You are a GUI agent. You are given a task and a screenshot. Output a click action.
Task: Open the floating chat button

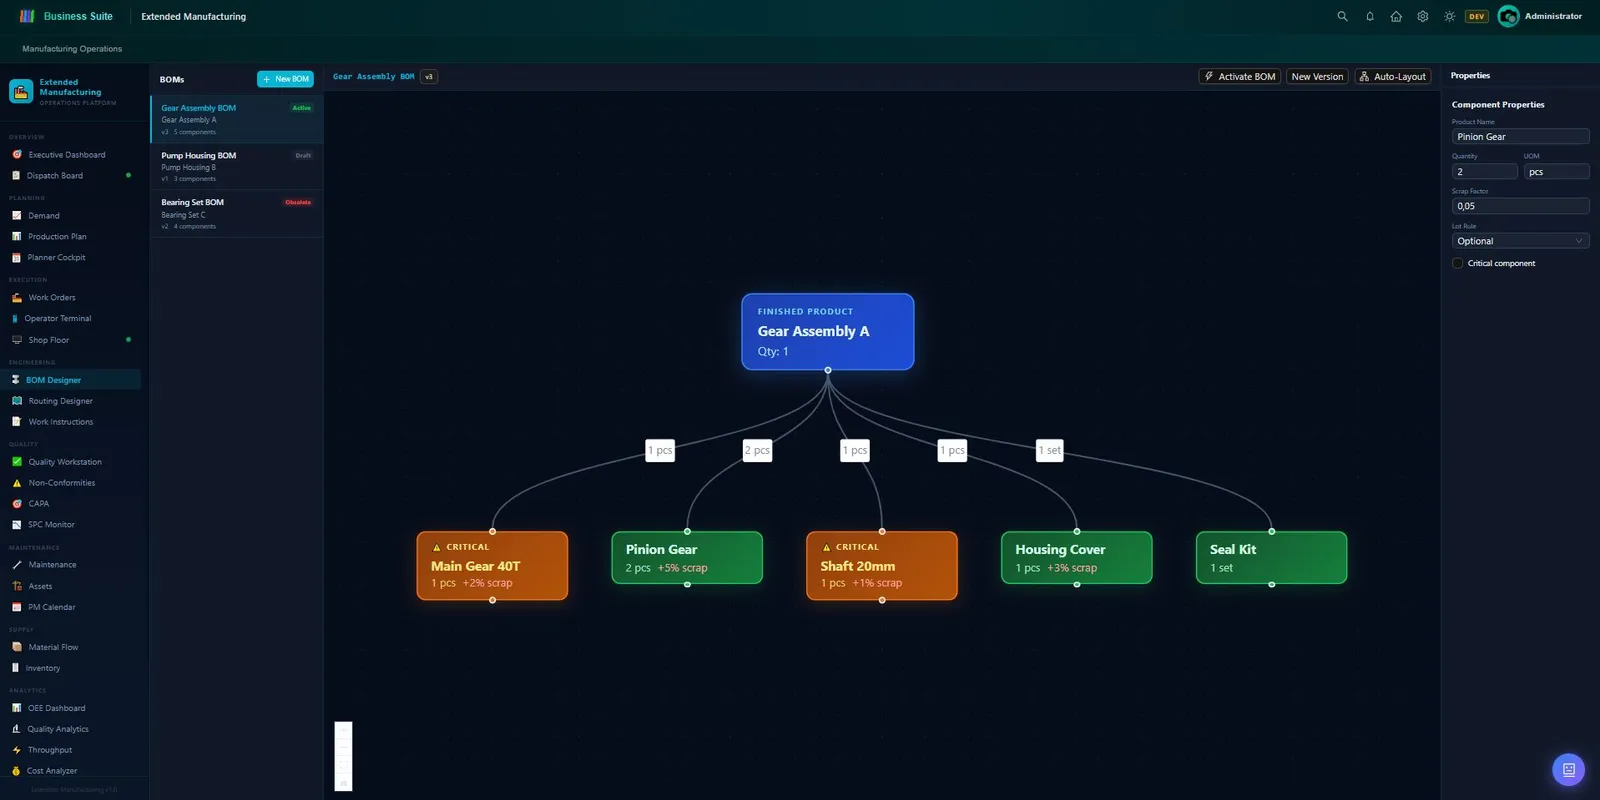click(1568, 769)
